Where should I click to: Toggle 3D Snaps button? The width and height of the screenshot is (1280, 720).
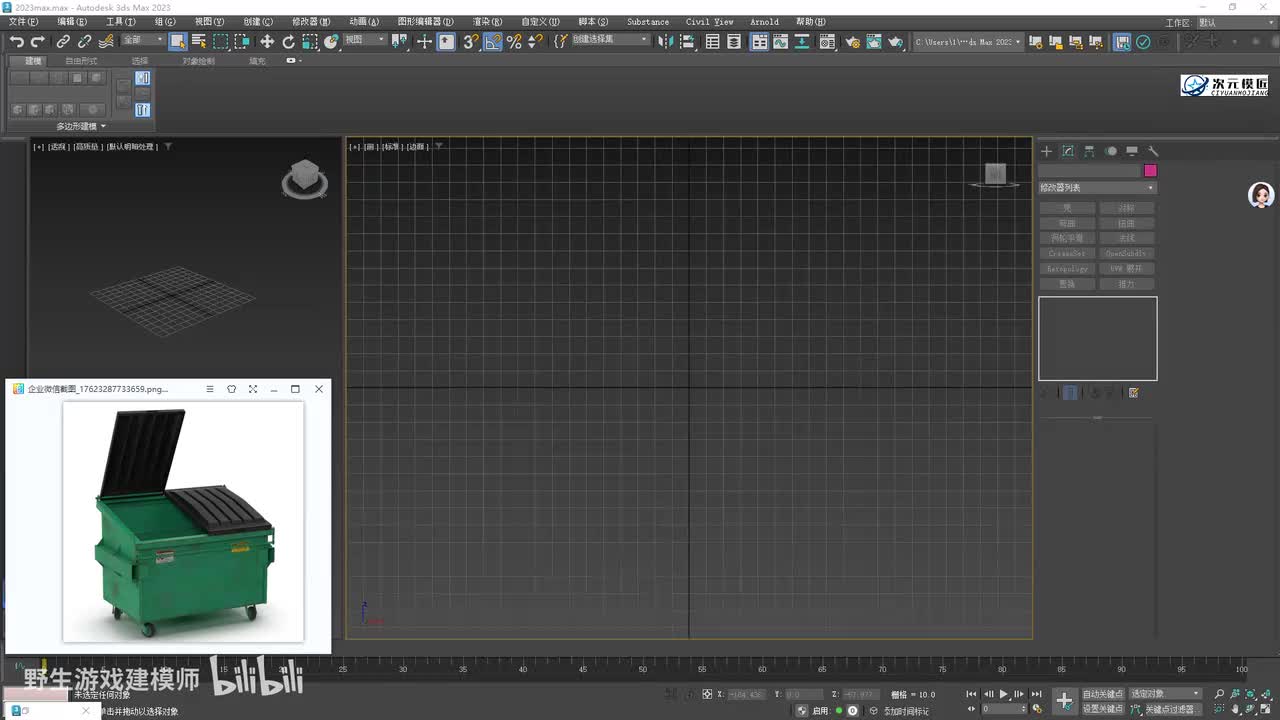(470, 41)
